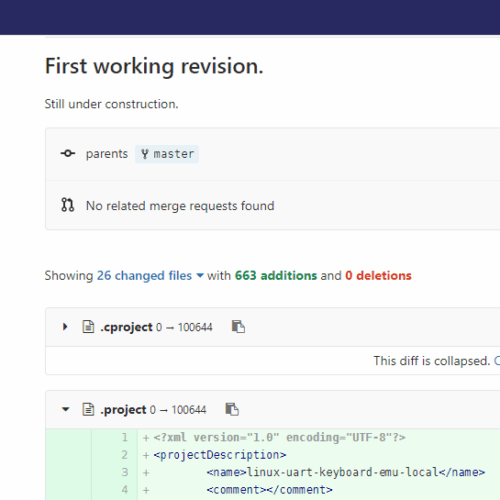Viewport: 500px width, 500px height.
Task: Open the master branch link
Action: coord(167,154)
